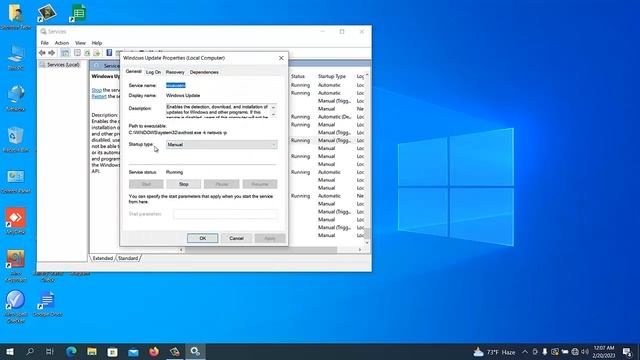This screenshot has width=640, height=360.
Task: Click the volume speaker icon in tray
Action: (585, 352)
